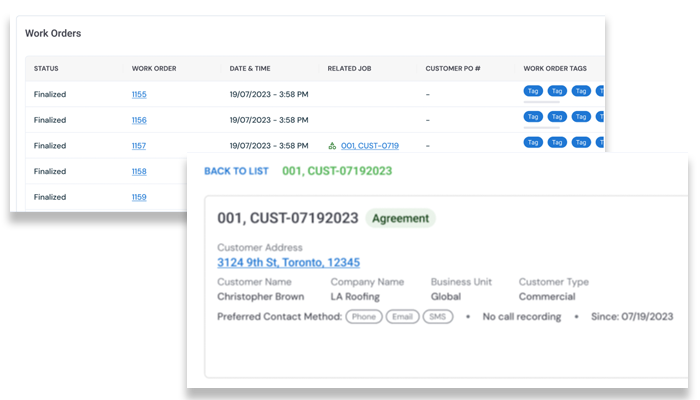Open work order 1159
The image size is (700, 400).
[x=139, y=198]
